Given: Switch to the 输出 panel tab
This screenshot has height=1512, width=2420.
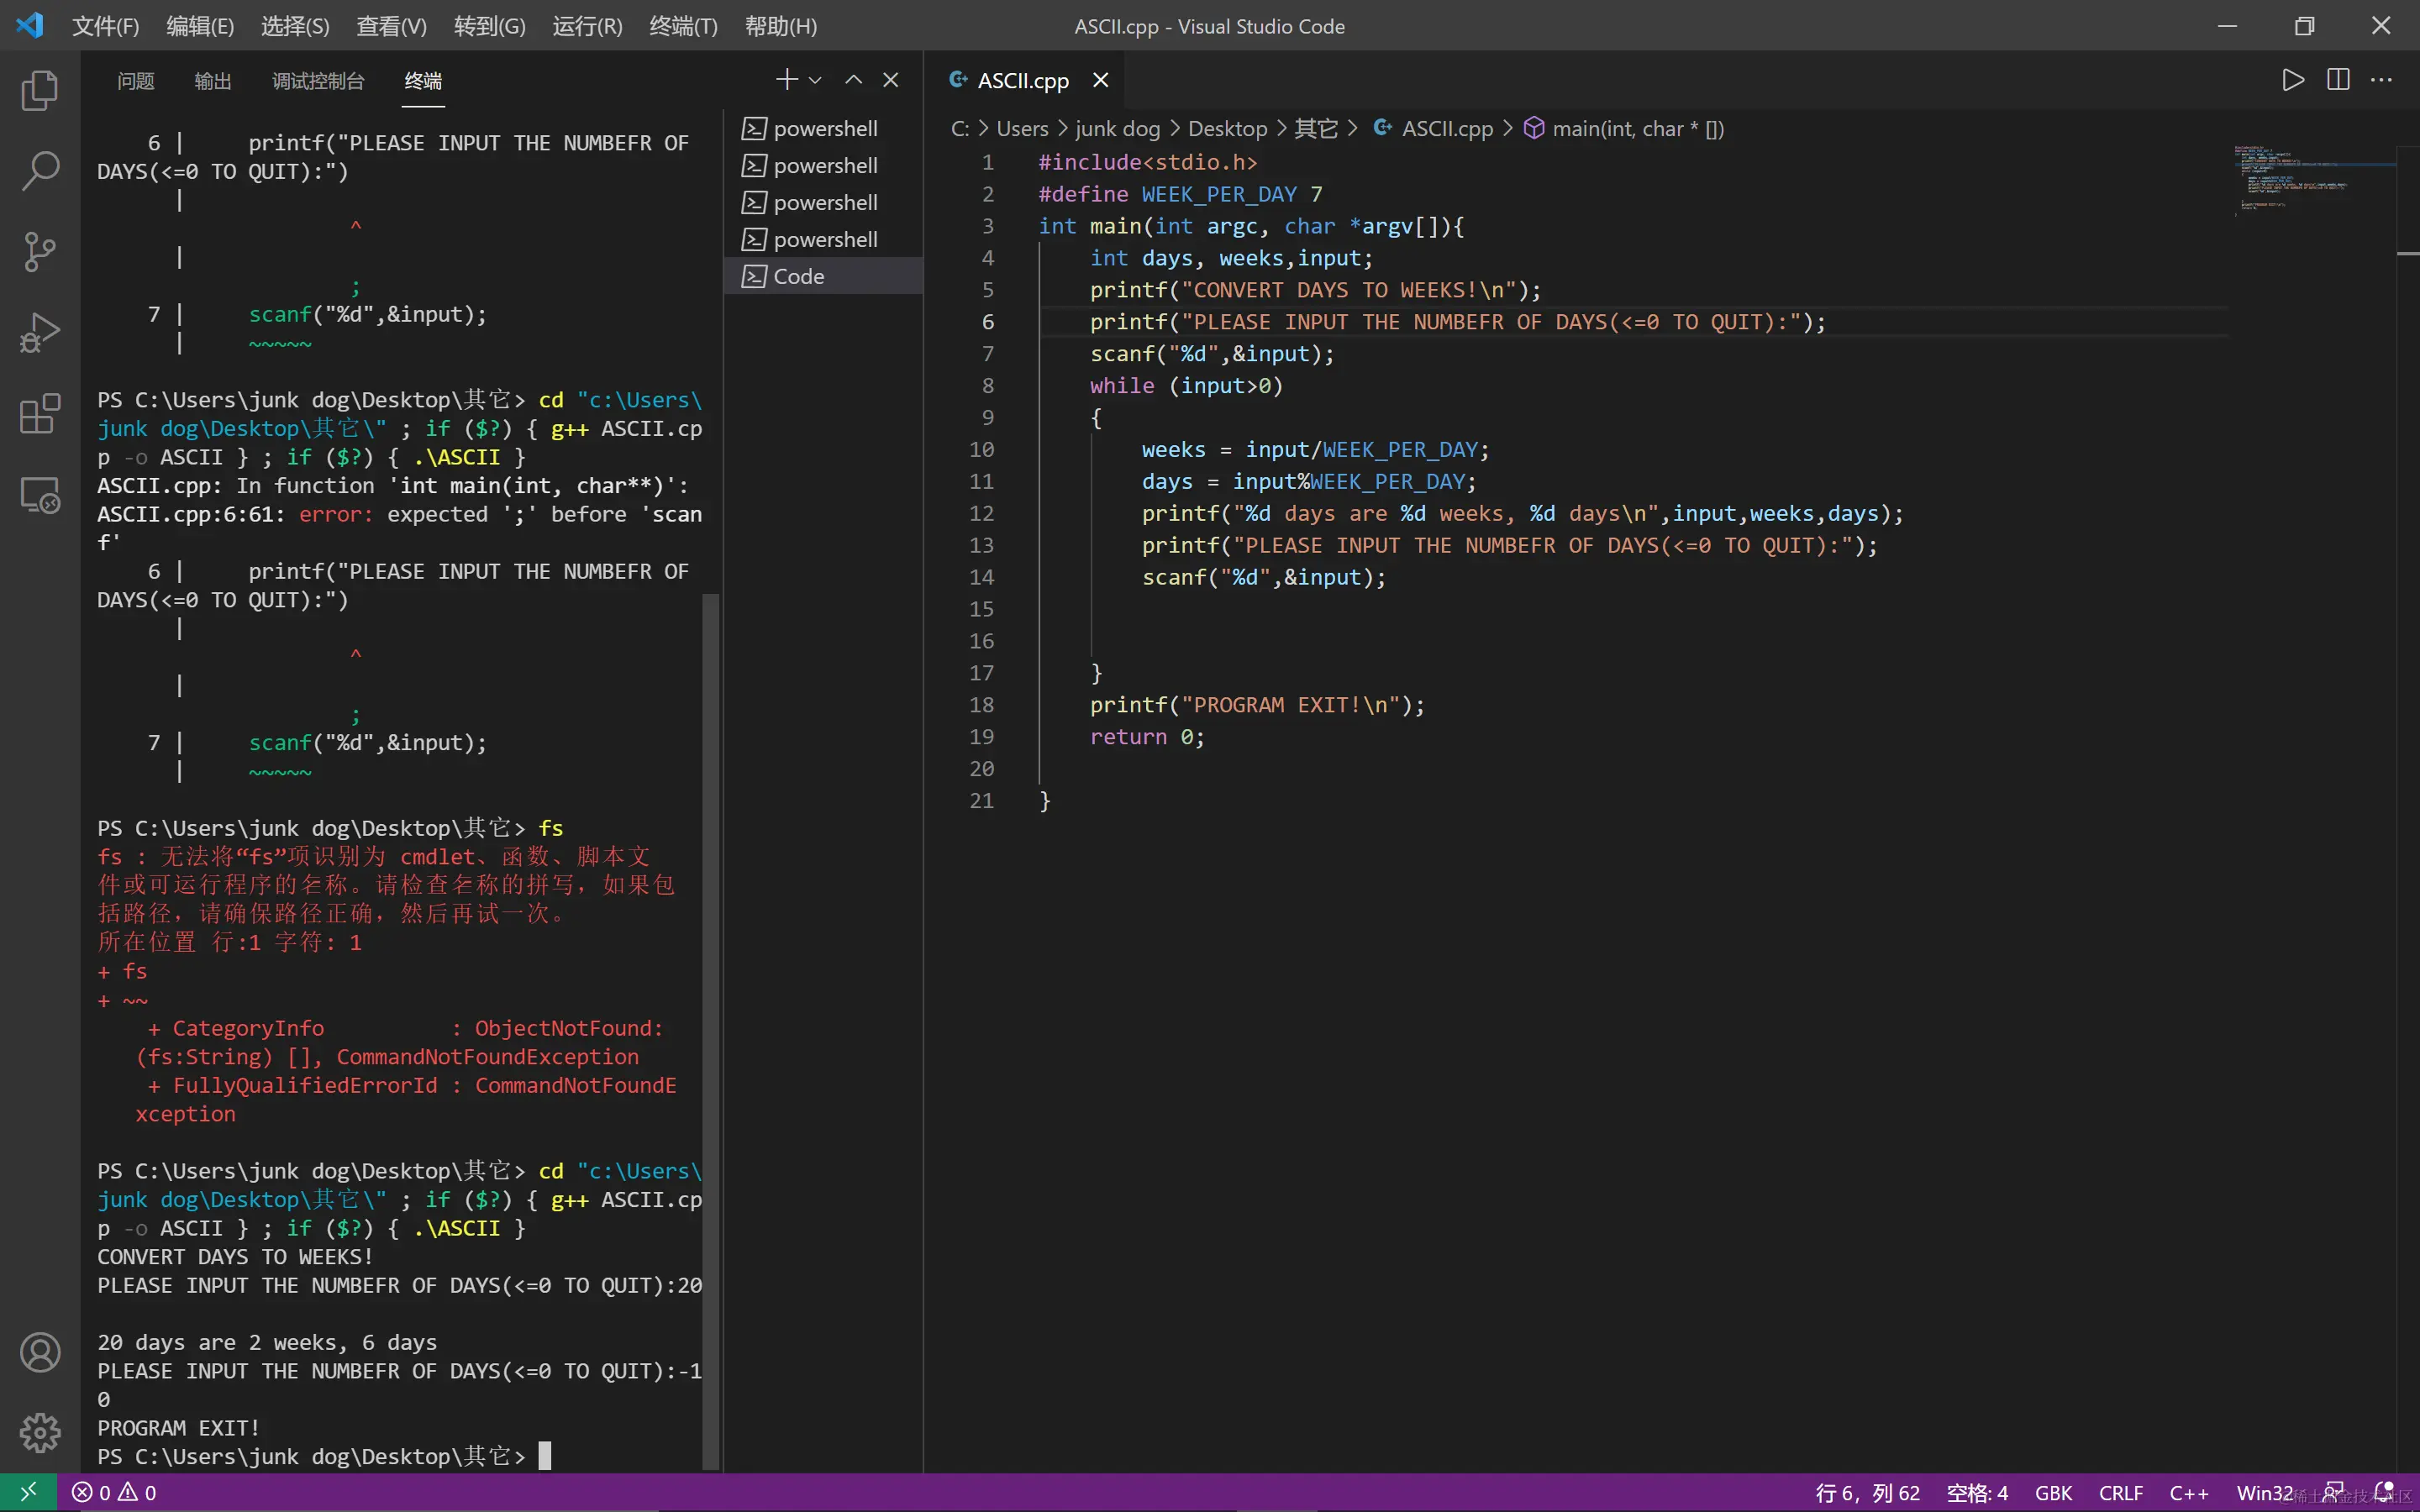Looking at the screenshot, I should [212, 81].
